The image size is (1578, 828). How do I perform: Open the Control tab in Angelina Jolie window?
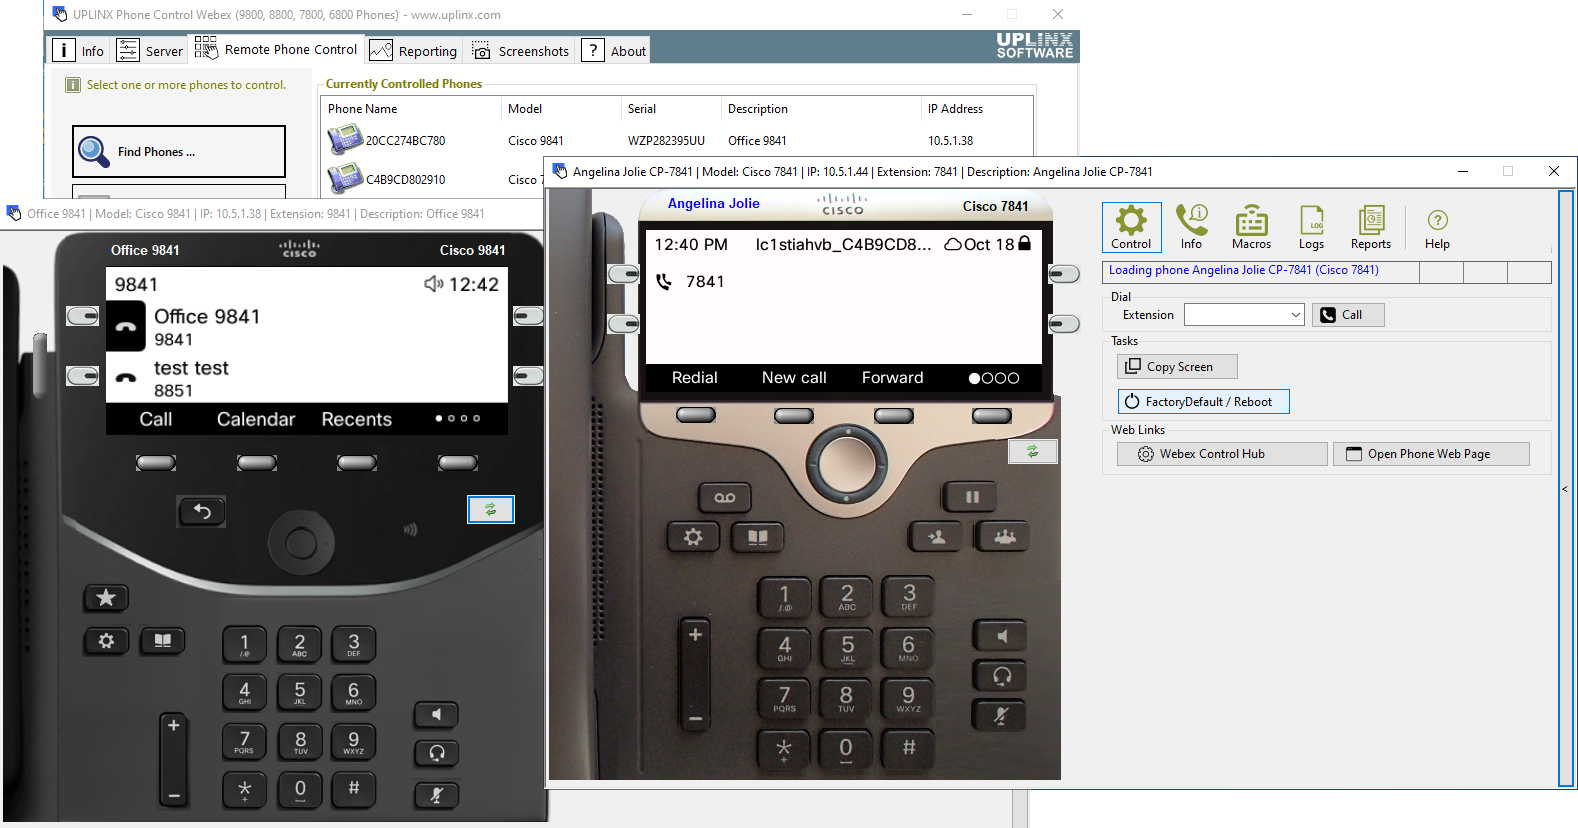click(x=1131, y=227)
